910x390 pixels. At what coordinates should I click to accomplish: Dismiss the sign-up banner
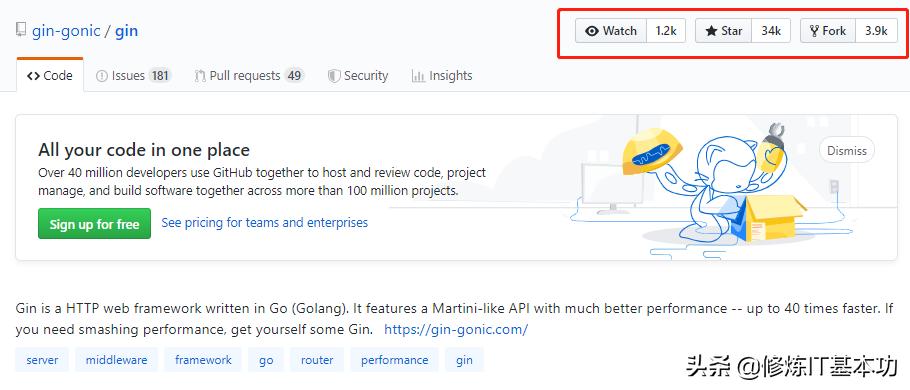tap(847, 150)
